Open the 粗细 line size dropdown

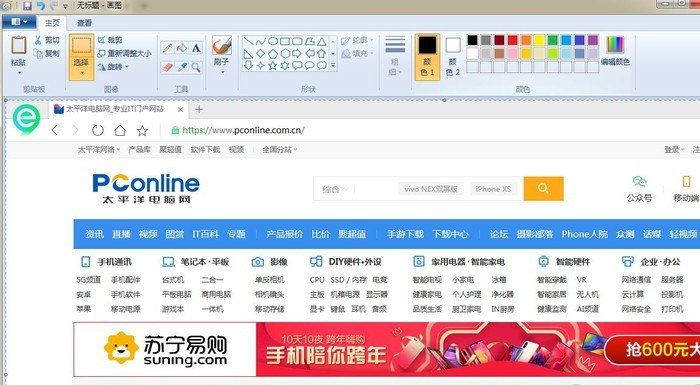(395, 56)
